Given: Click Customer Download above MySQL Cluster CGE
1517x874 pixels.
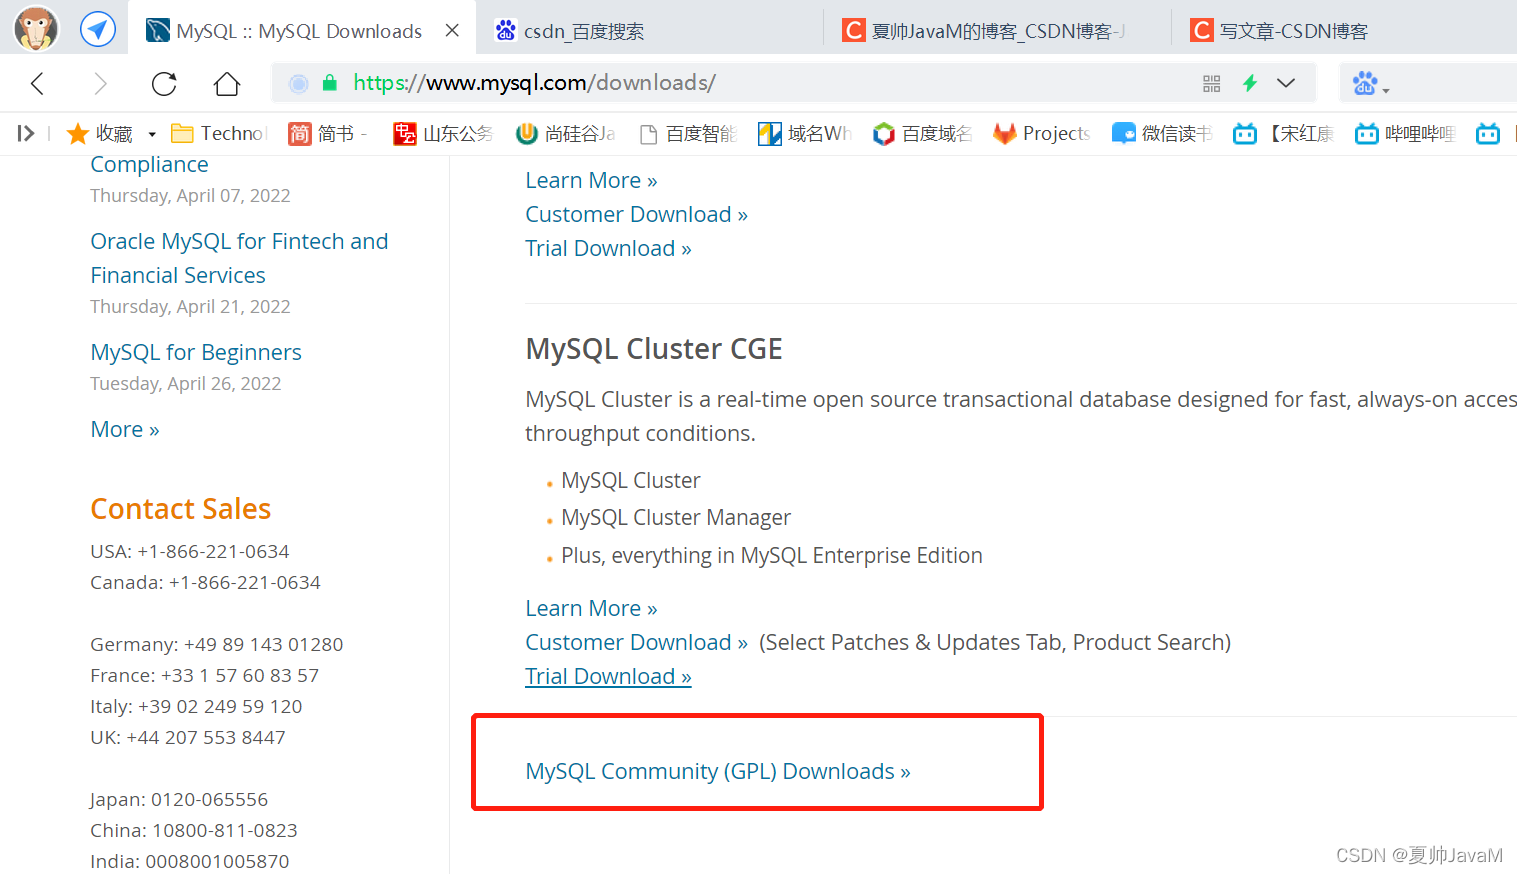Looking at the screenshot, I should pos(636,214).
